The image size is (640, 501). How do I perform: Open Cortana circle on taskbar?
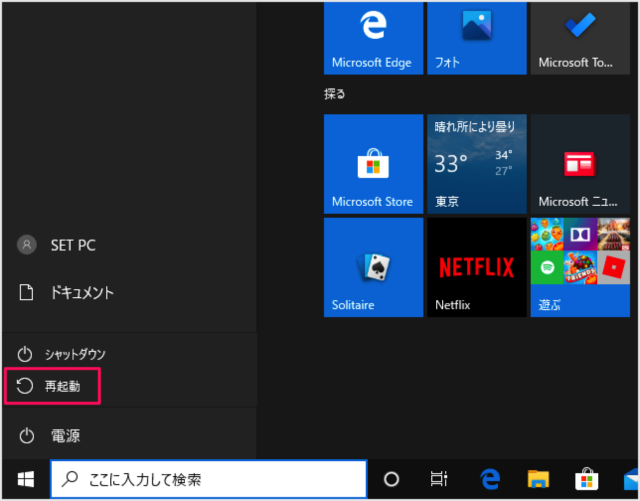[x=391, y=479]
